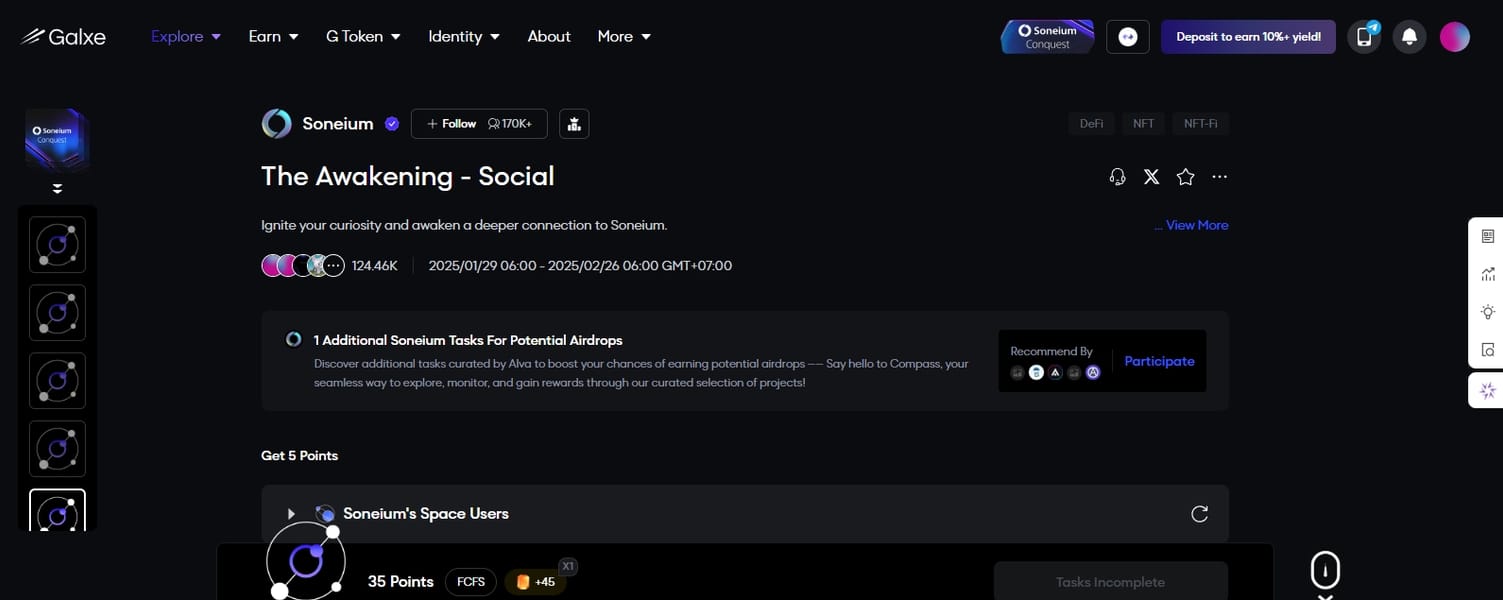1503x600 pixels.
Task: Open the mobile app phone icon
Action: [x=1364, y=37]
